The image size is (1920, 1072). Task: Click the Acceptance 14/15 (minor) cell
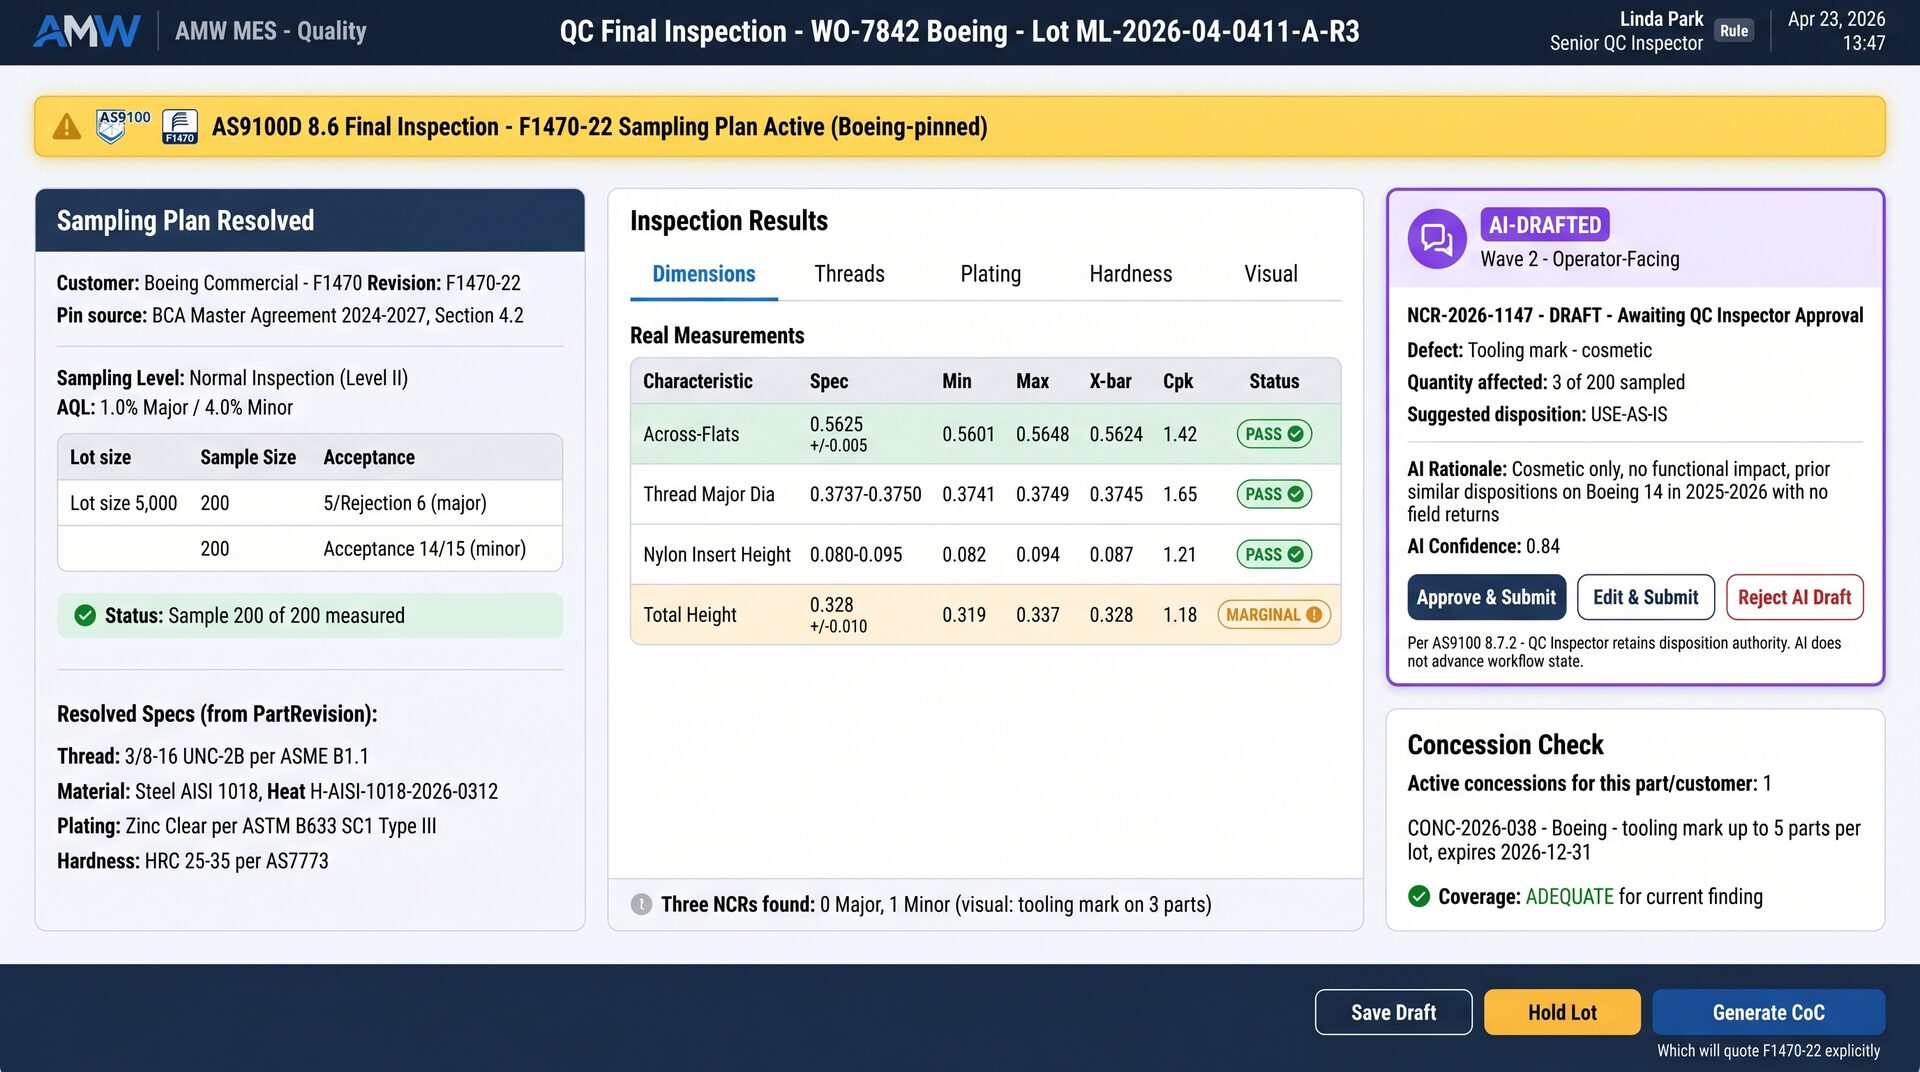click(x=425, y=549)
